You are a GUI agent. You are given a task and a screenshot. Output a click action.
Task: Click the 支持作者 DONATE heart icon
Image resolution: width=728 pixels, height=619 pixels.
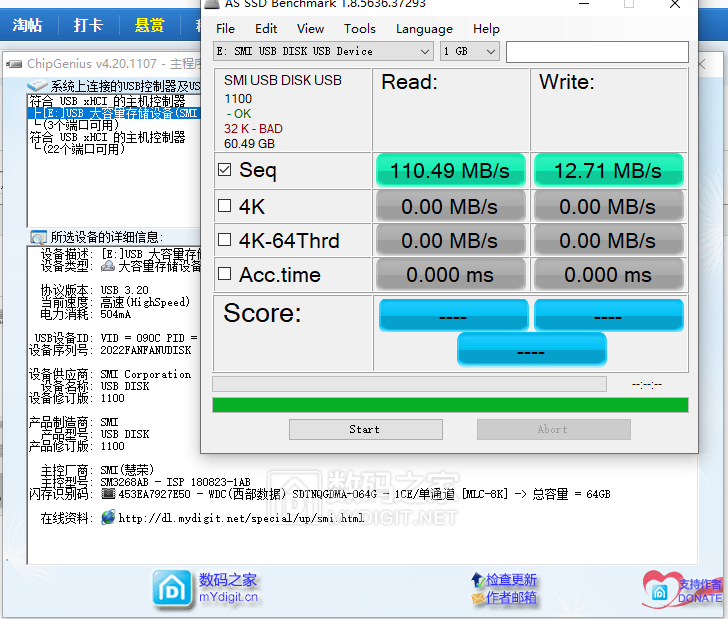tap(660, 589)
